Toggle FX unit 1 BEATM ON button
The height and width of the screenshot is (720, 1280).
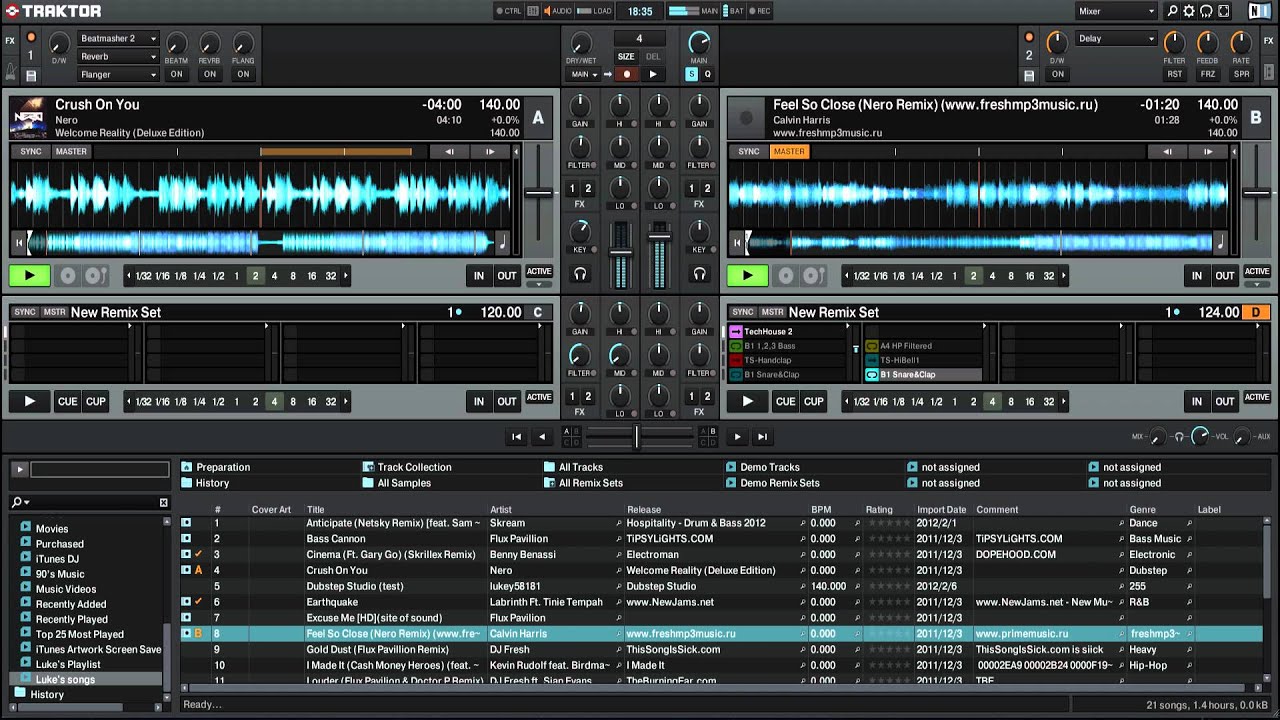176,74
